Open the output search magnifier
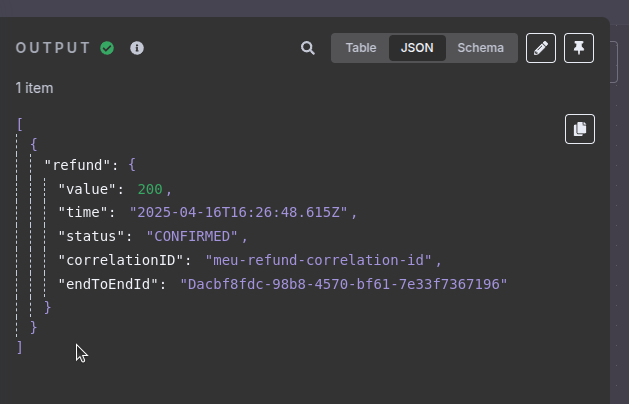 [x=308, y=48]
